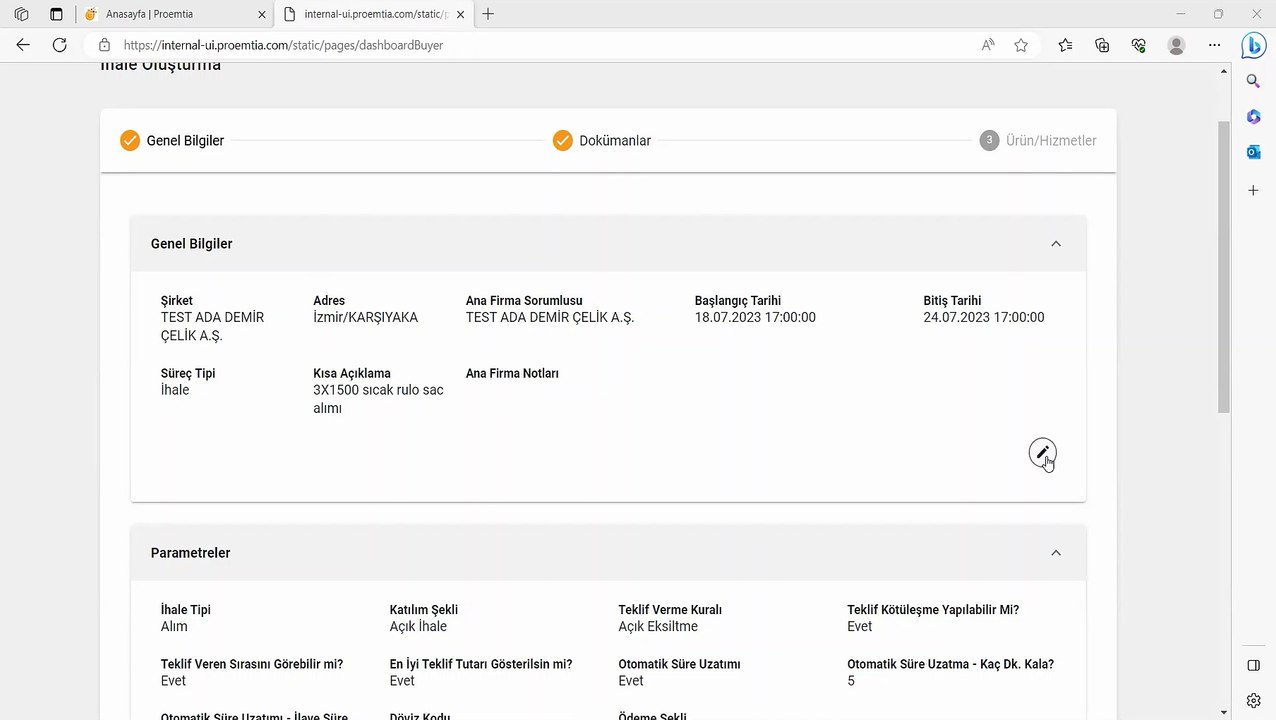Open the Microsoft 365 sidebar icon

1253,117
